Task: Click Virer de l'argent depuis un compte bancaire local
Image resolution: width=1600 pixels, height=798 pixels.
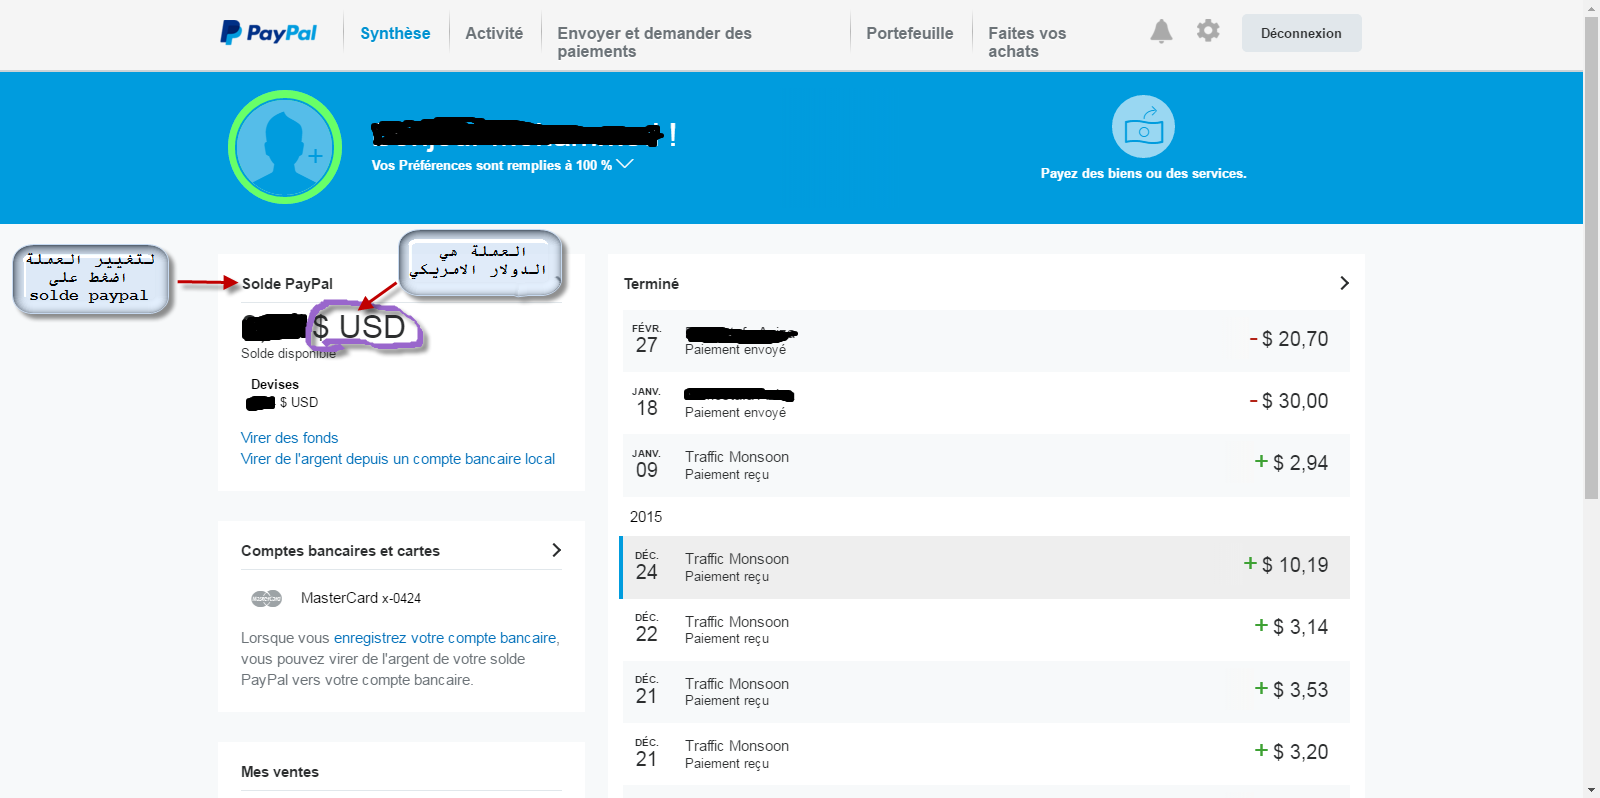Action: 398,458
